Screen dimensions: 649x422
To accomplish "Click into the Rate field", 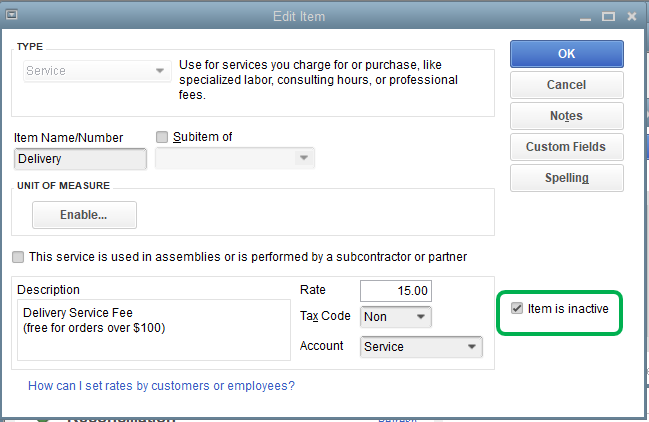I will point(396,290).
